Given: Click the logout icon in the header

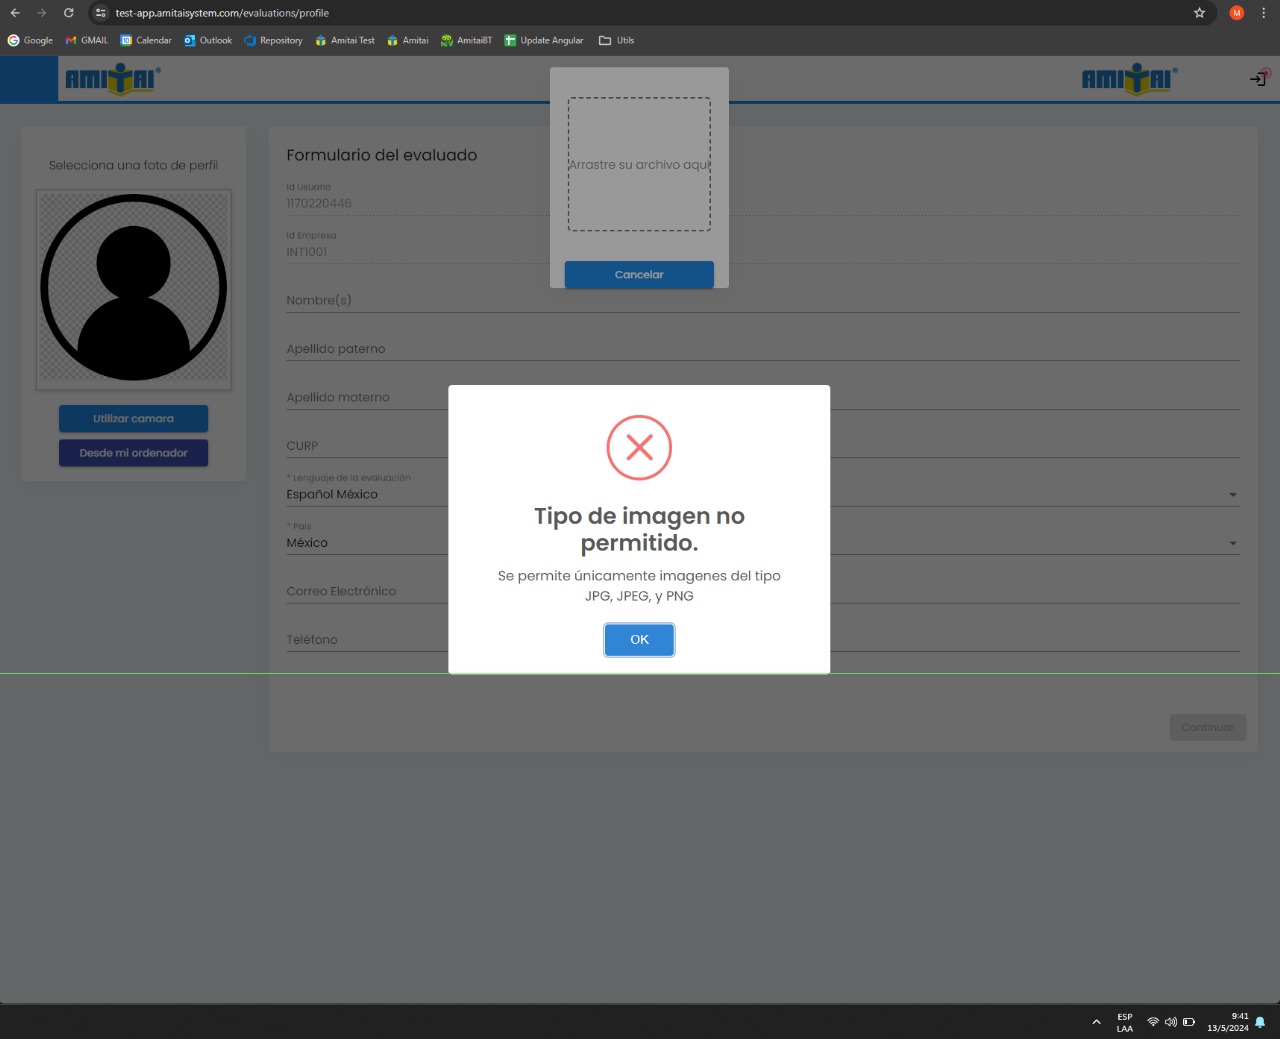Looking at the screenshot, I should [x=1258, y=79].
